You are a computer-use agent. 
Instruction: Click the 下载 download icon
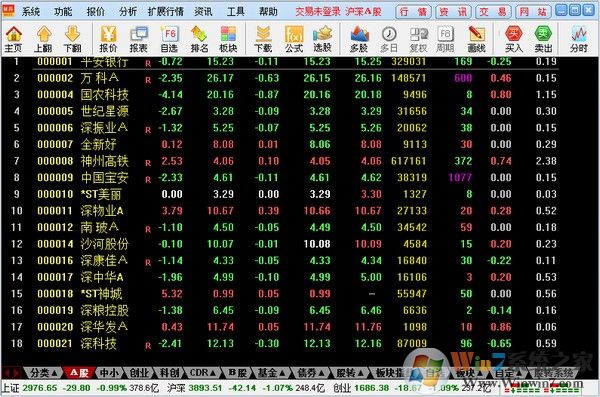pyautogui.click(x=263, y=39)
